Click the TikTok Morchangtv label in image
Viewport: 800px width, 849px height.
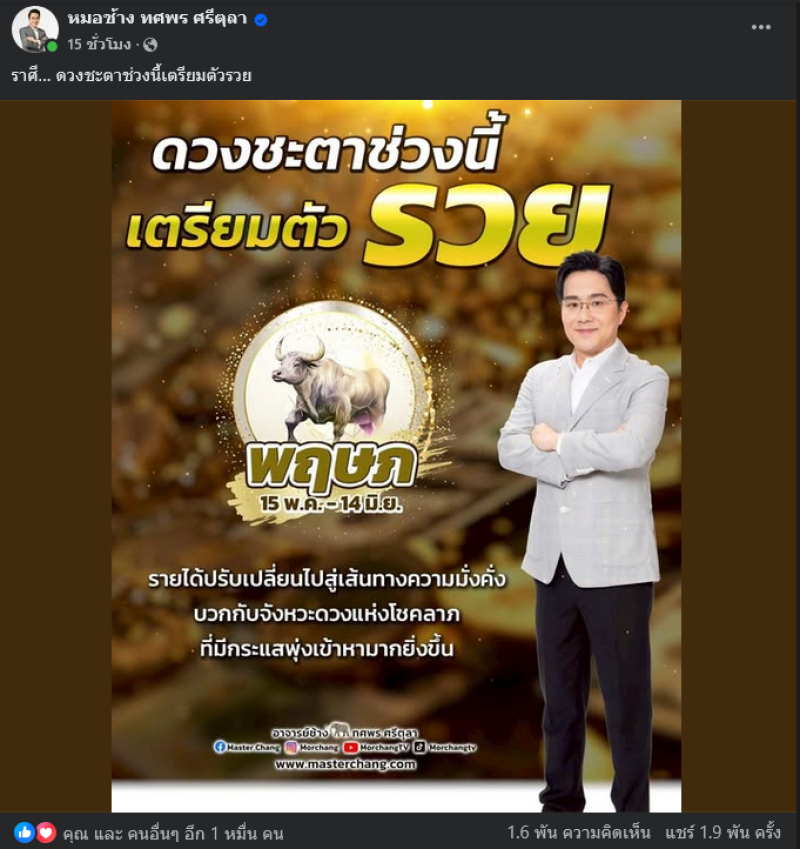click(445, 747)
